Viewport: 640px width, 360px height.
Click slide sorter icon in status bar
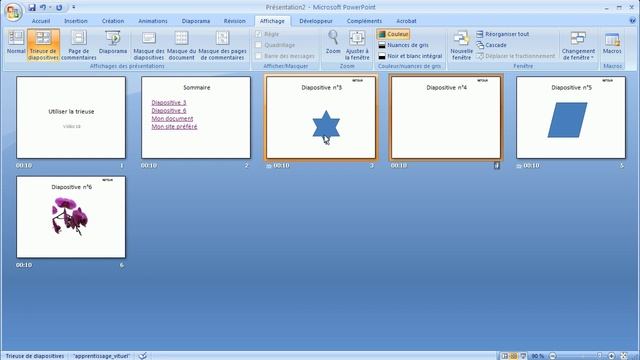coord(513,356)
